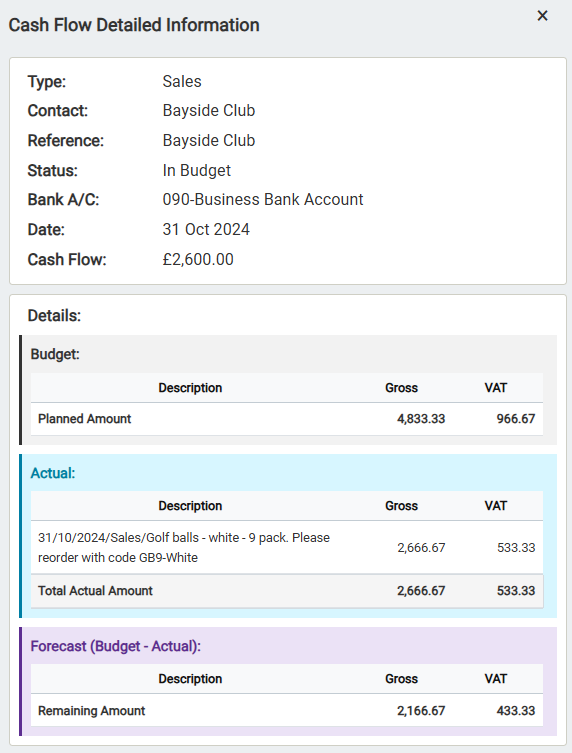The height and width of the screenshot is (753, 572).
Task: Select the Planned Amount row
Action: coord(287,419)
